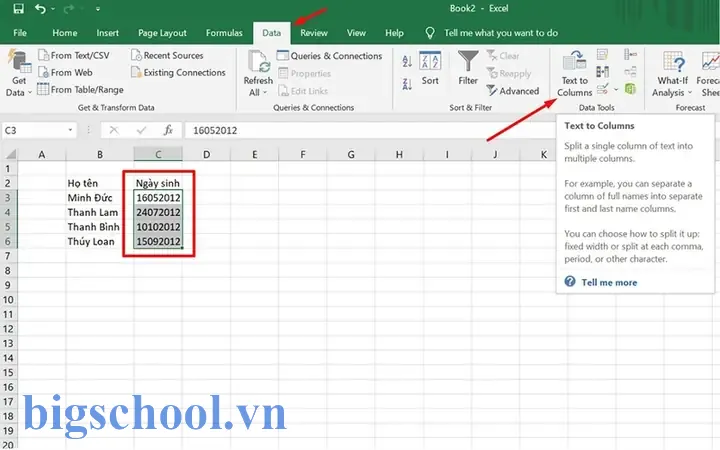Open Recent Sources

[x=168, y=56]
